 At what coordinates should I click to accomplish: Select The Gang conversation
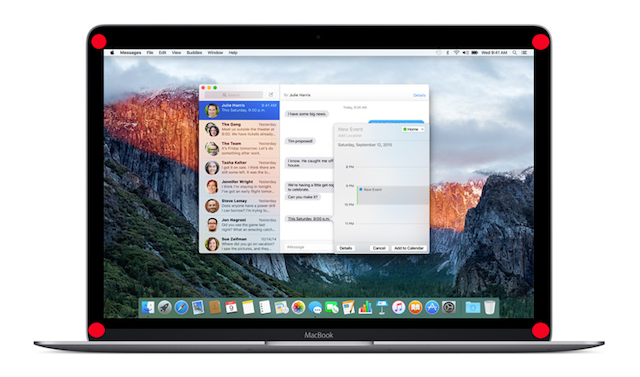coord(240,129)
